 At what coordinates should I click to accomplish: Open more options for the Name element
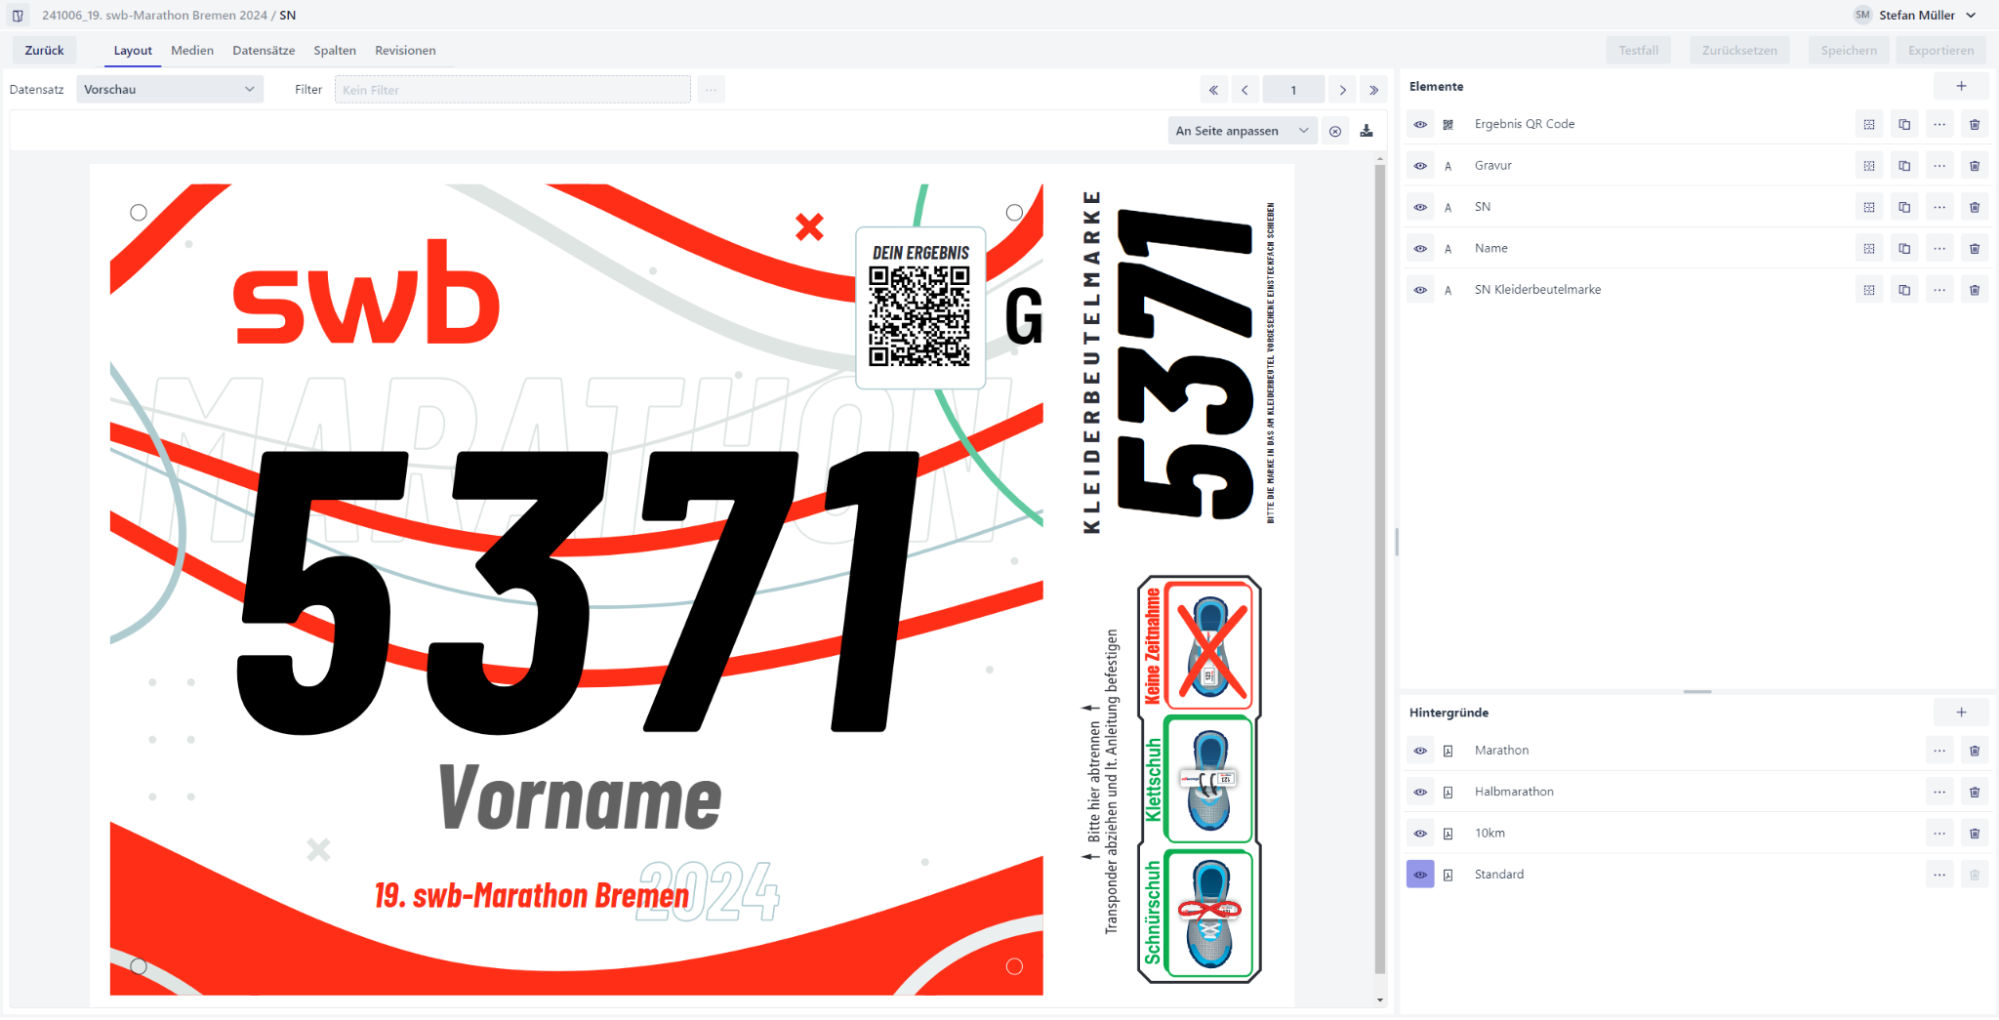tap(1939, 249)
